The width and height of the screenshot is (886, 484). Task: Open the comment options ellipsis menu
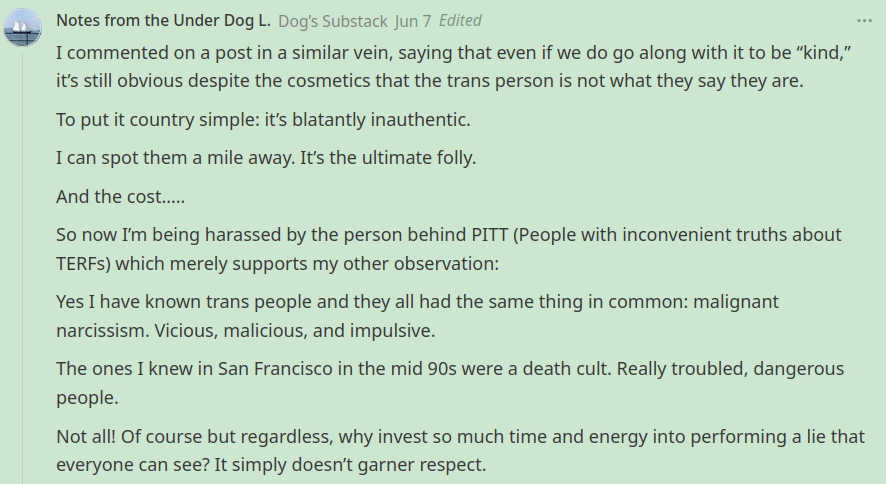[x=864, y=21]
